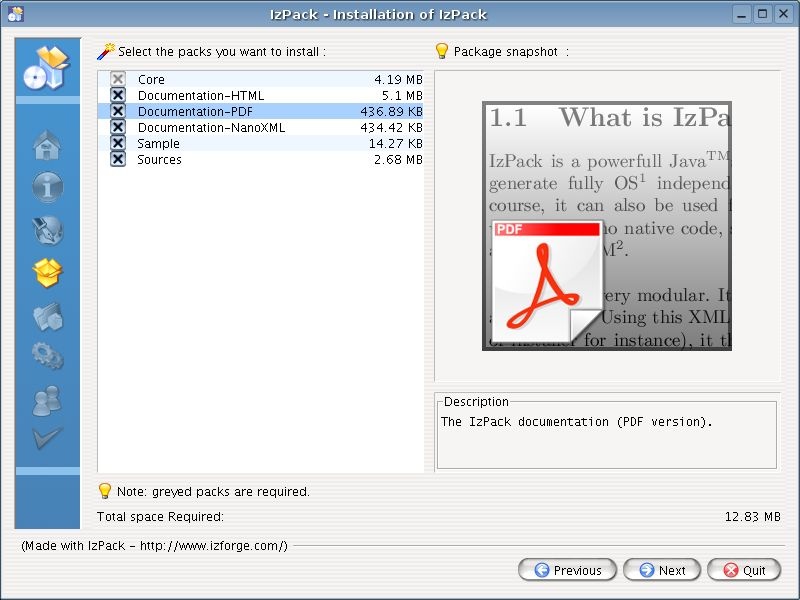Uncheck the Sources pack checkbox
Screen dimensions: 800x600
pos(118,159)
